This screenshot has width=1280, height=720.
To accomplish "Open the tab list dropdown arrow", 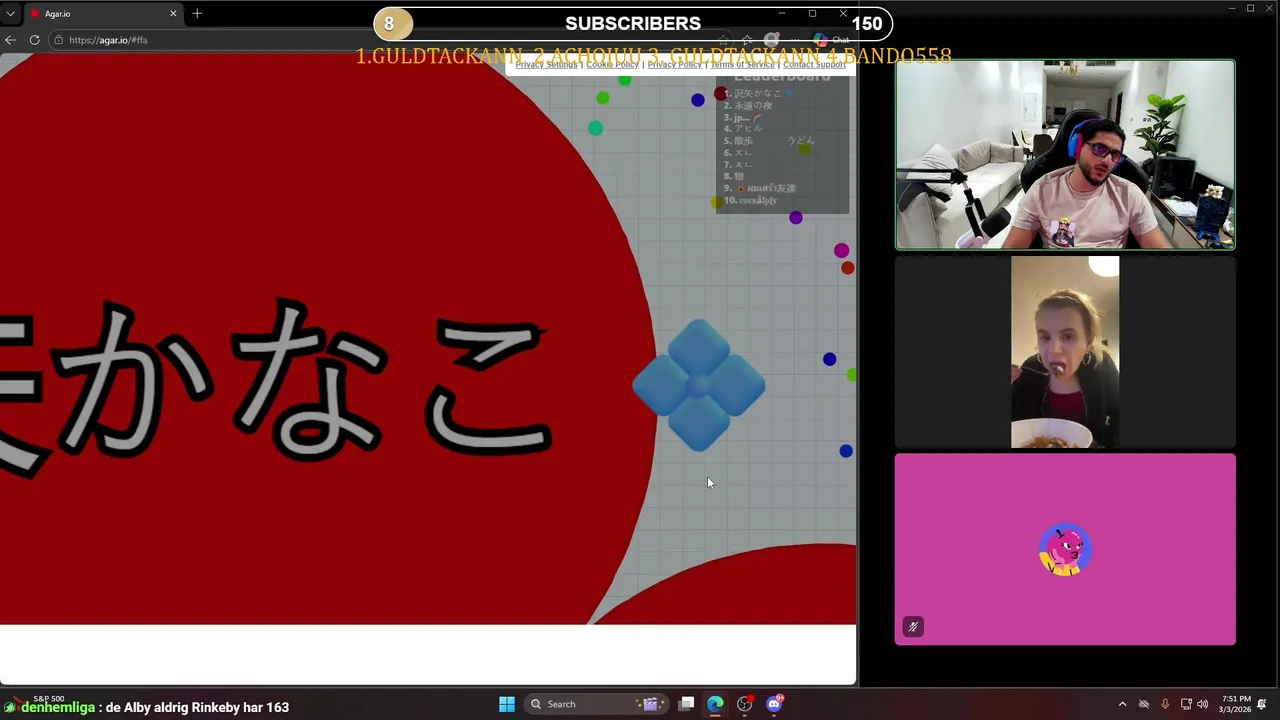I will (10, 14).
